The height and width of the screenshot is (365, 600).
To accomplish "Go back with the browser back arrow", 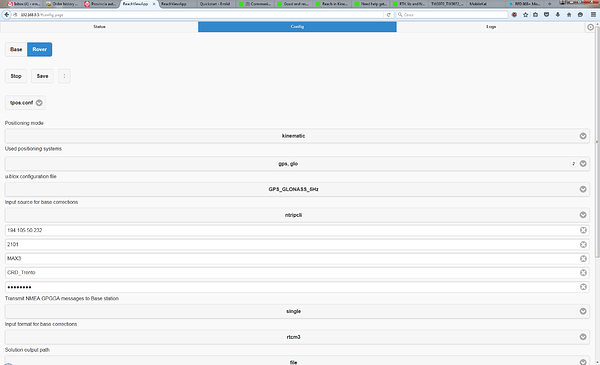I will 7,15.
